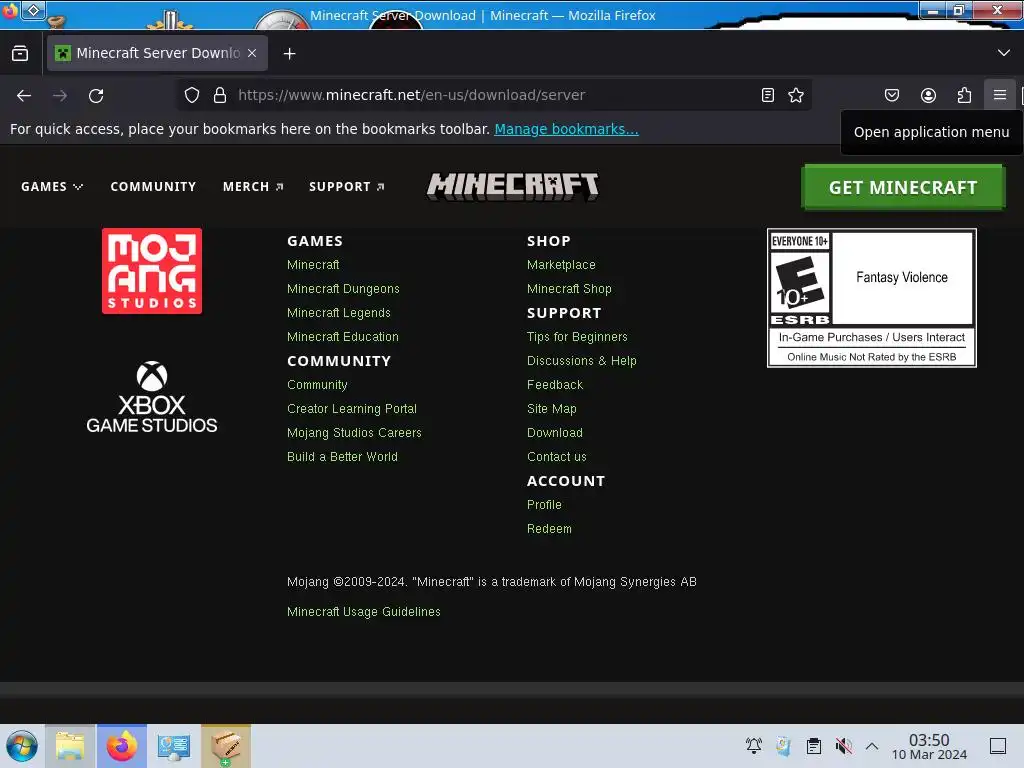Close the Minecraft Server Download tab
The height and width of the screenshot is (768, 1024).
tap(252, 53)
